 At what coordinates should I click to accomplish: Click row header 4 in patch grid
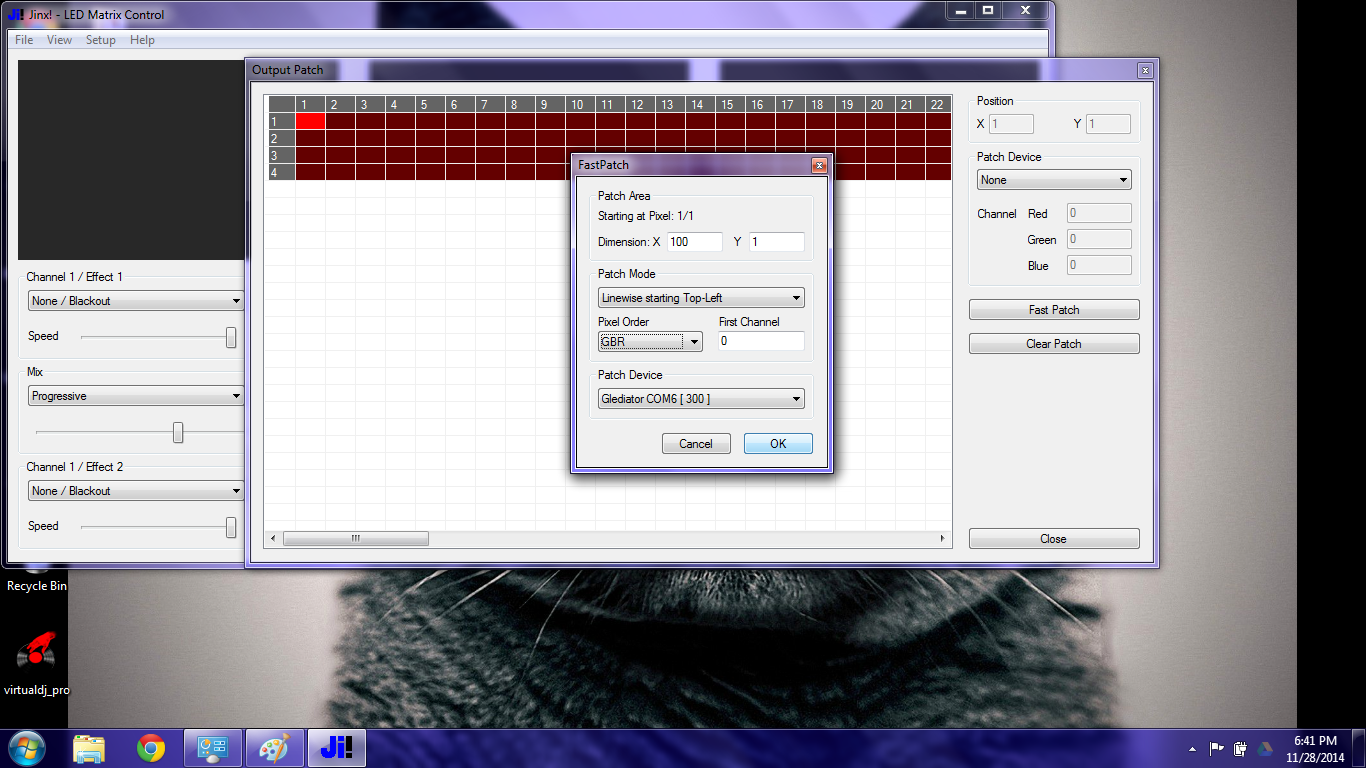pyautogui.click(x=282, y=172)
